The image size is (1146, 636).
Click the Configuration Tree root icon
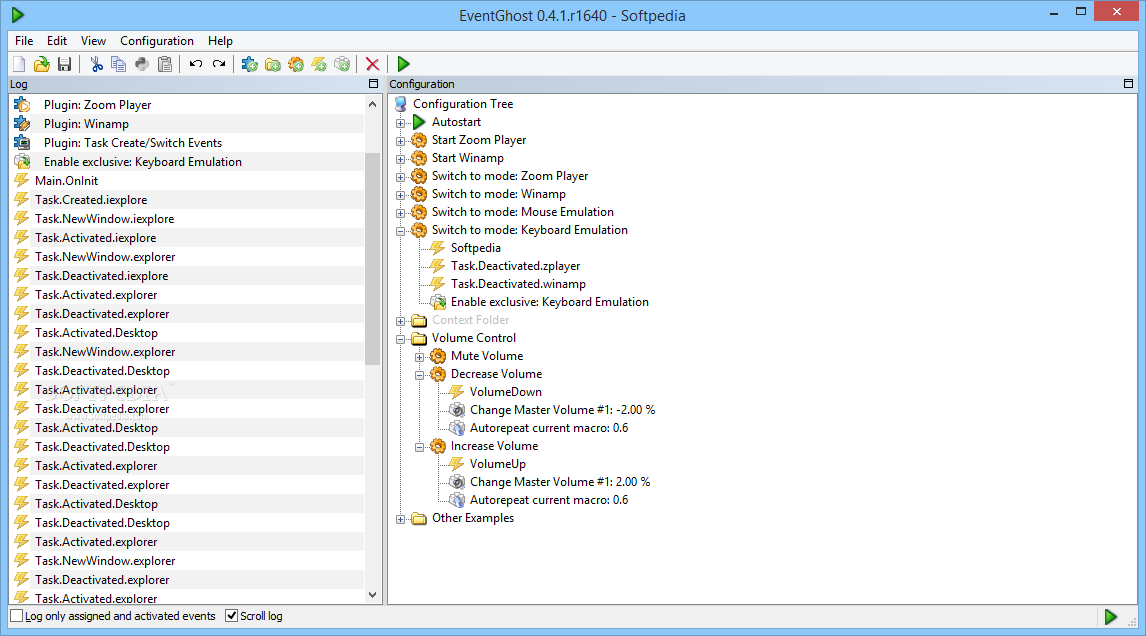(x=401, y=104)
